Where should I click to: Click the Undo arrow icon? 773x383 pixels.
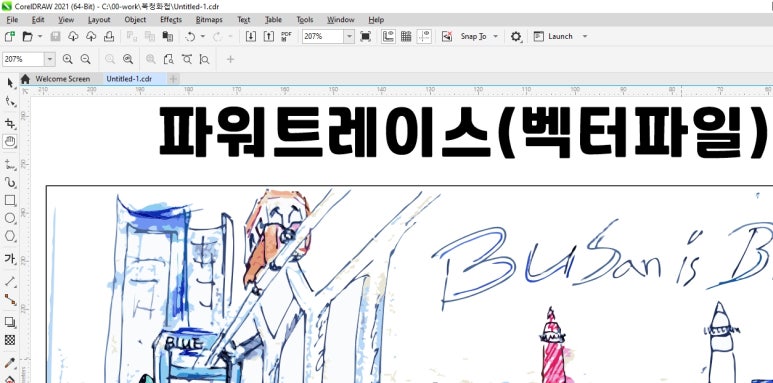190,36
